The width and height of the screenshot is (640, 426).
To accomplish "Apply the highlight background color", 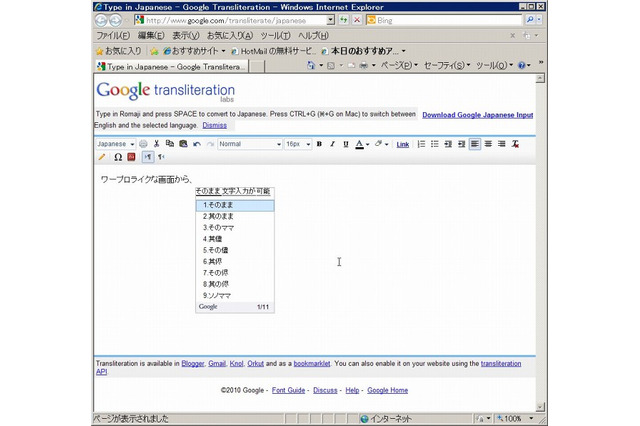I will tap(378, 144).
